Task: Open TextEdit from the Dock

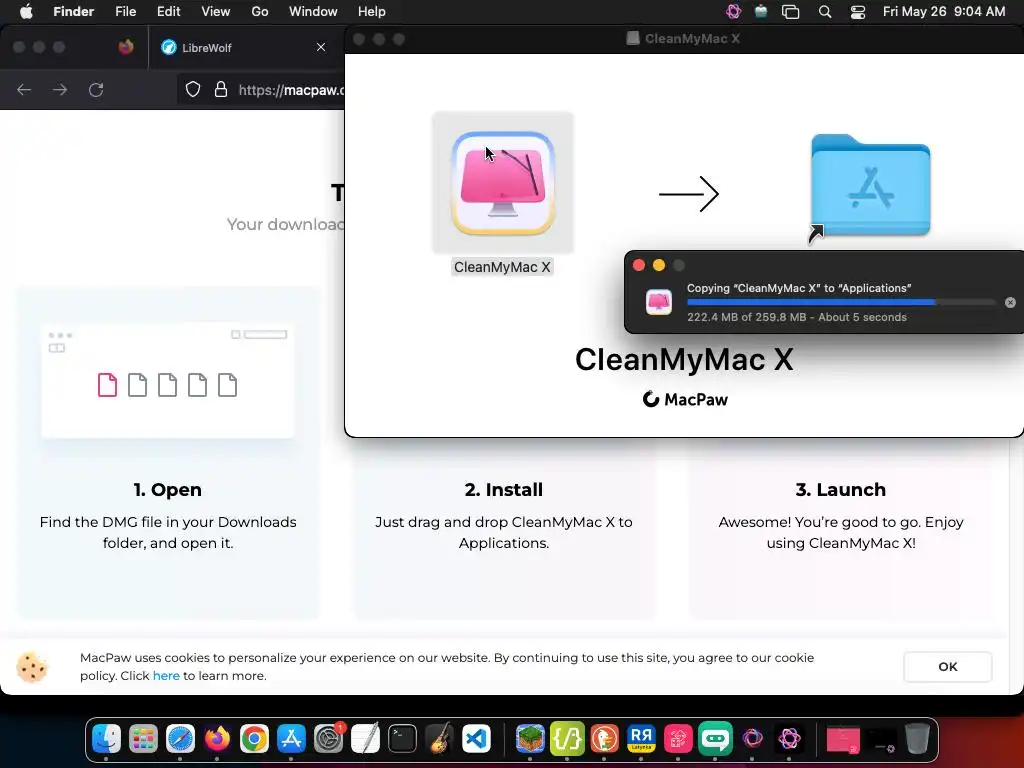Action: tap(365, 739)
